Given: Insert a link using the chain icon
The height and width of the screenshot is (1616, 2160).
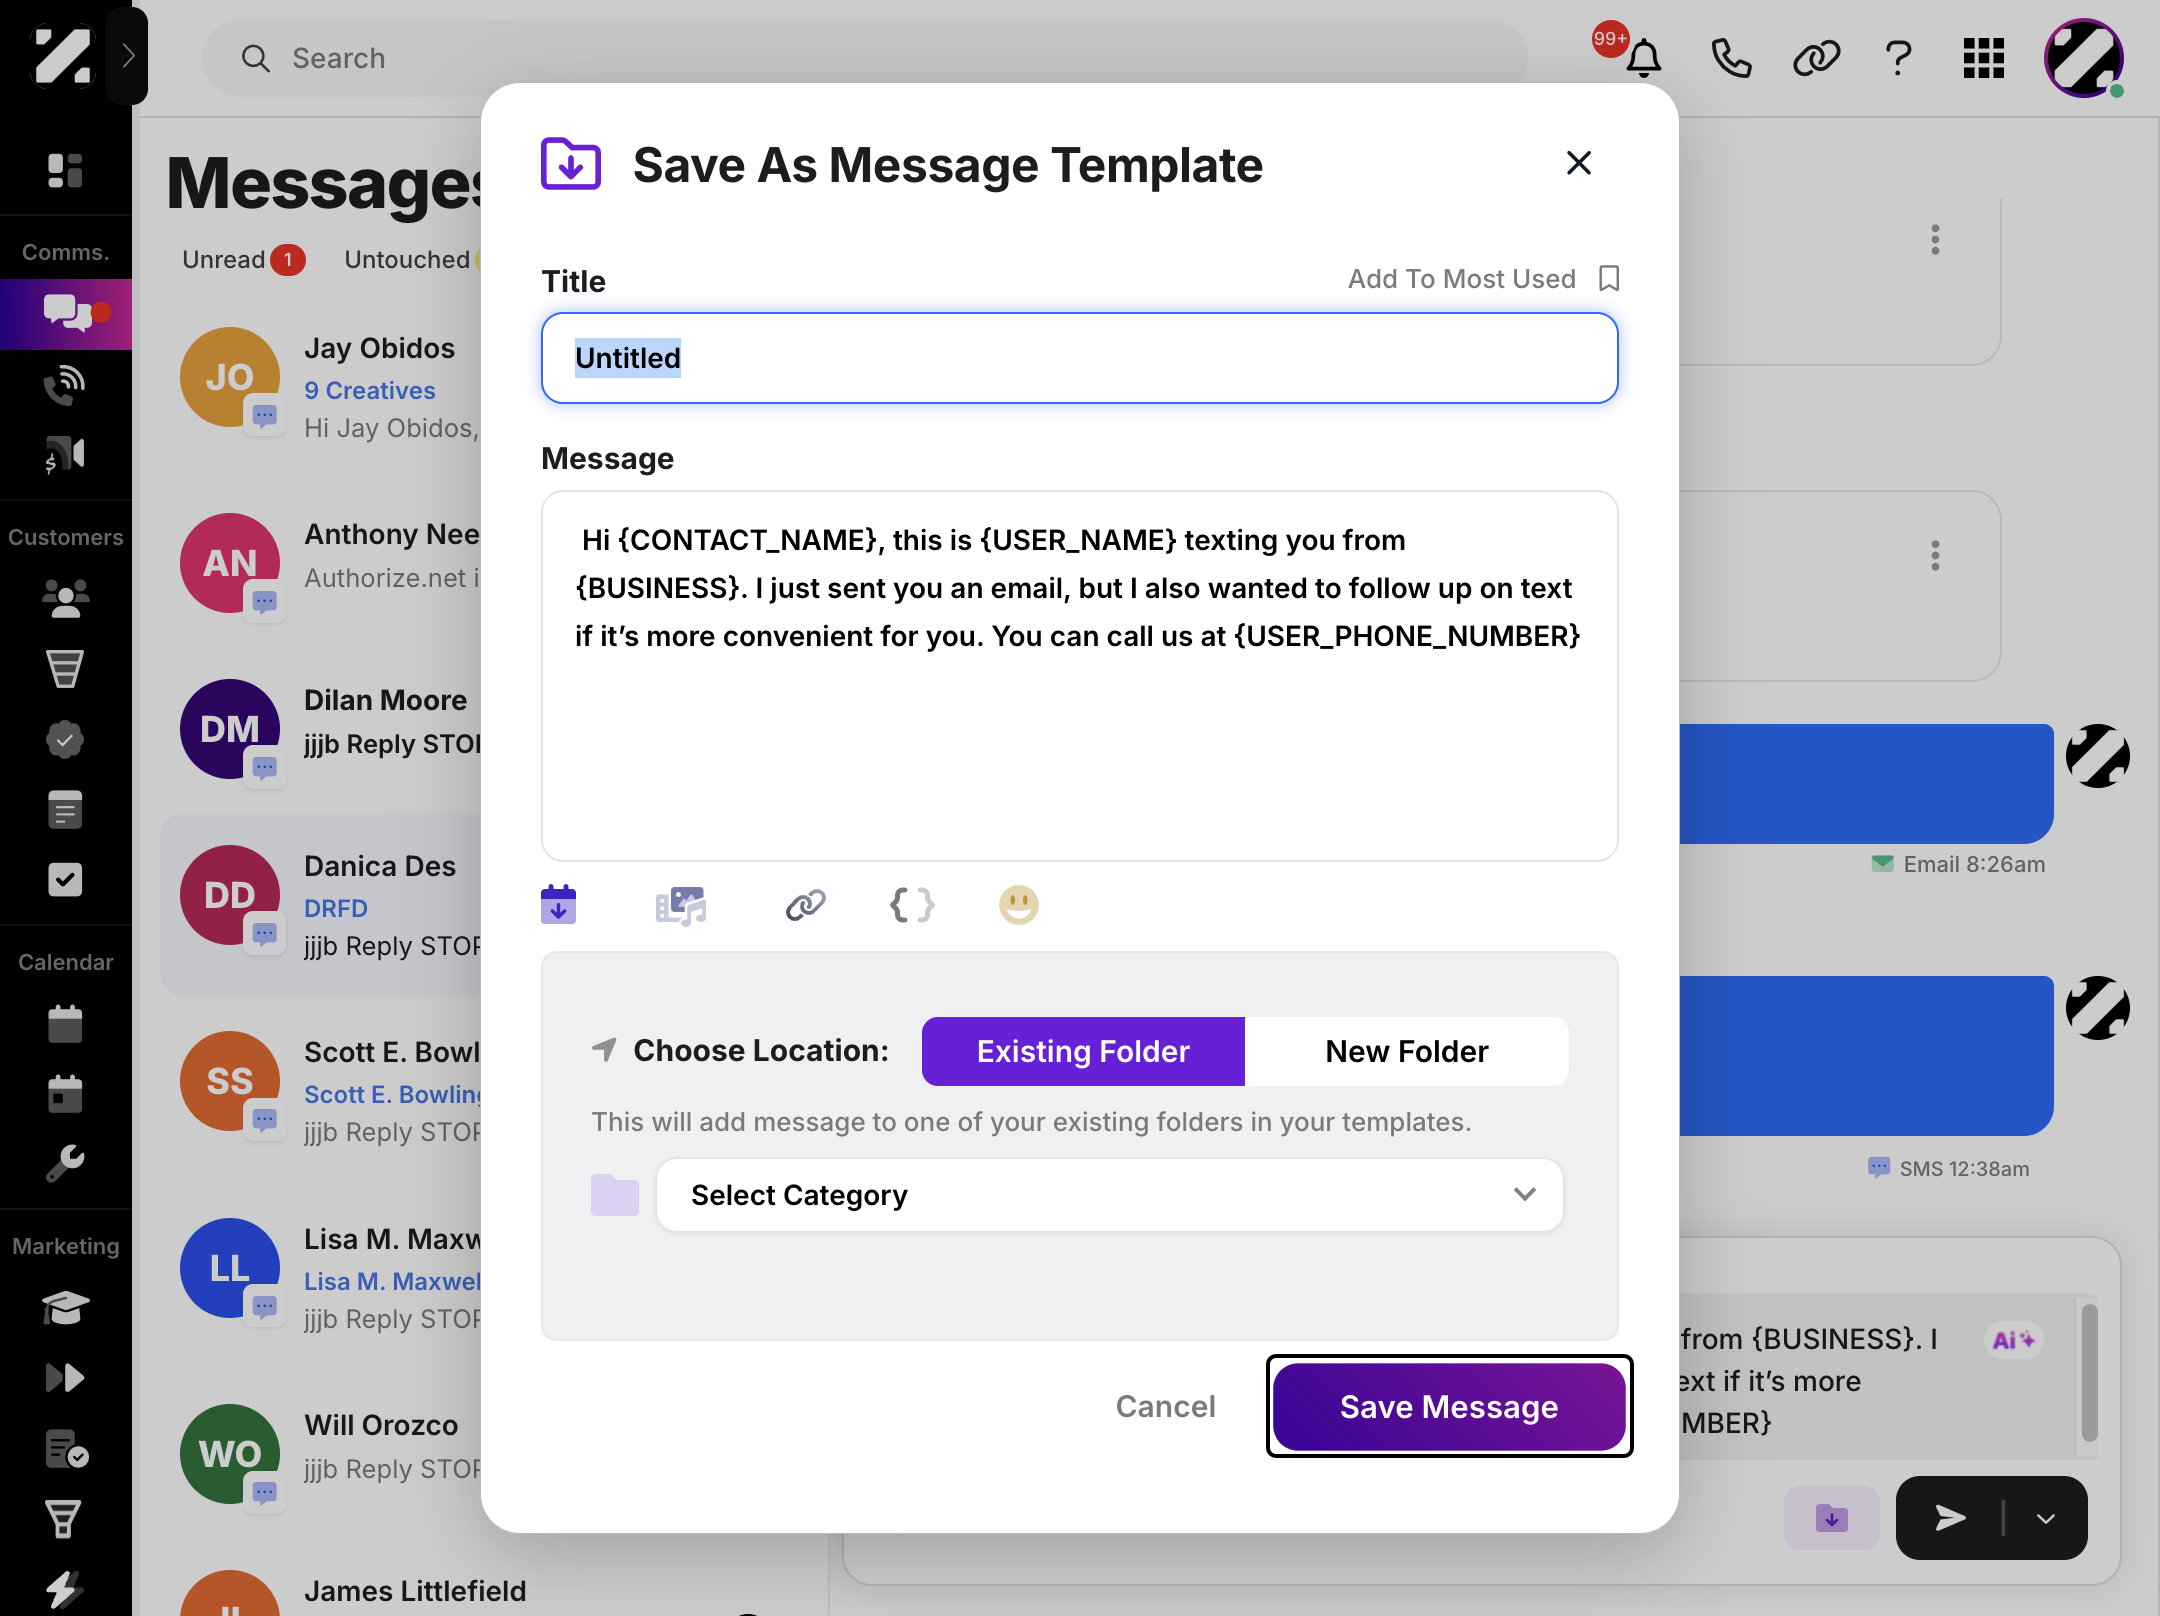Looking at the screenshot, I should click(806, 905).
